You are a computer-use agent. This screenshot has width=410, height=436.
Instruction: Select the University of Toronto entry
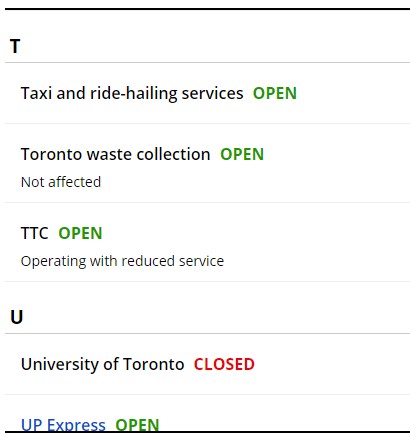tap(103, 364)
